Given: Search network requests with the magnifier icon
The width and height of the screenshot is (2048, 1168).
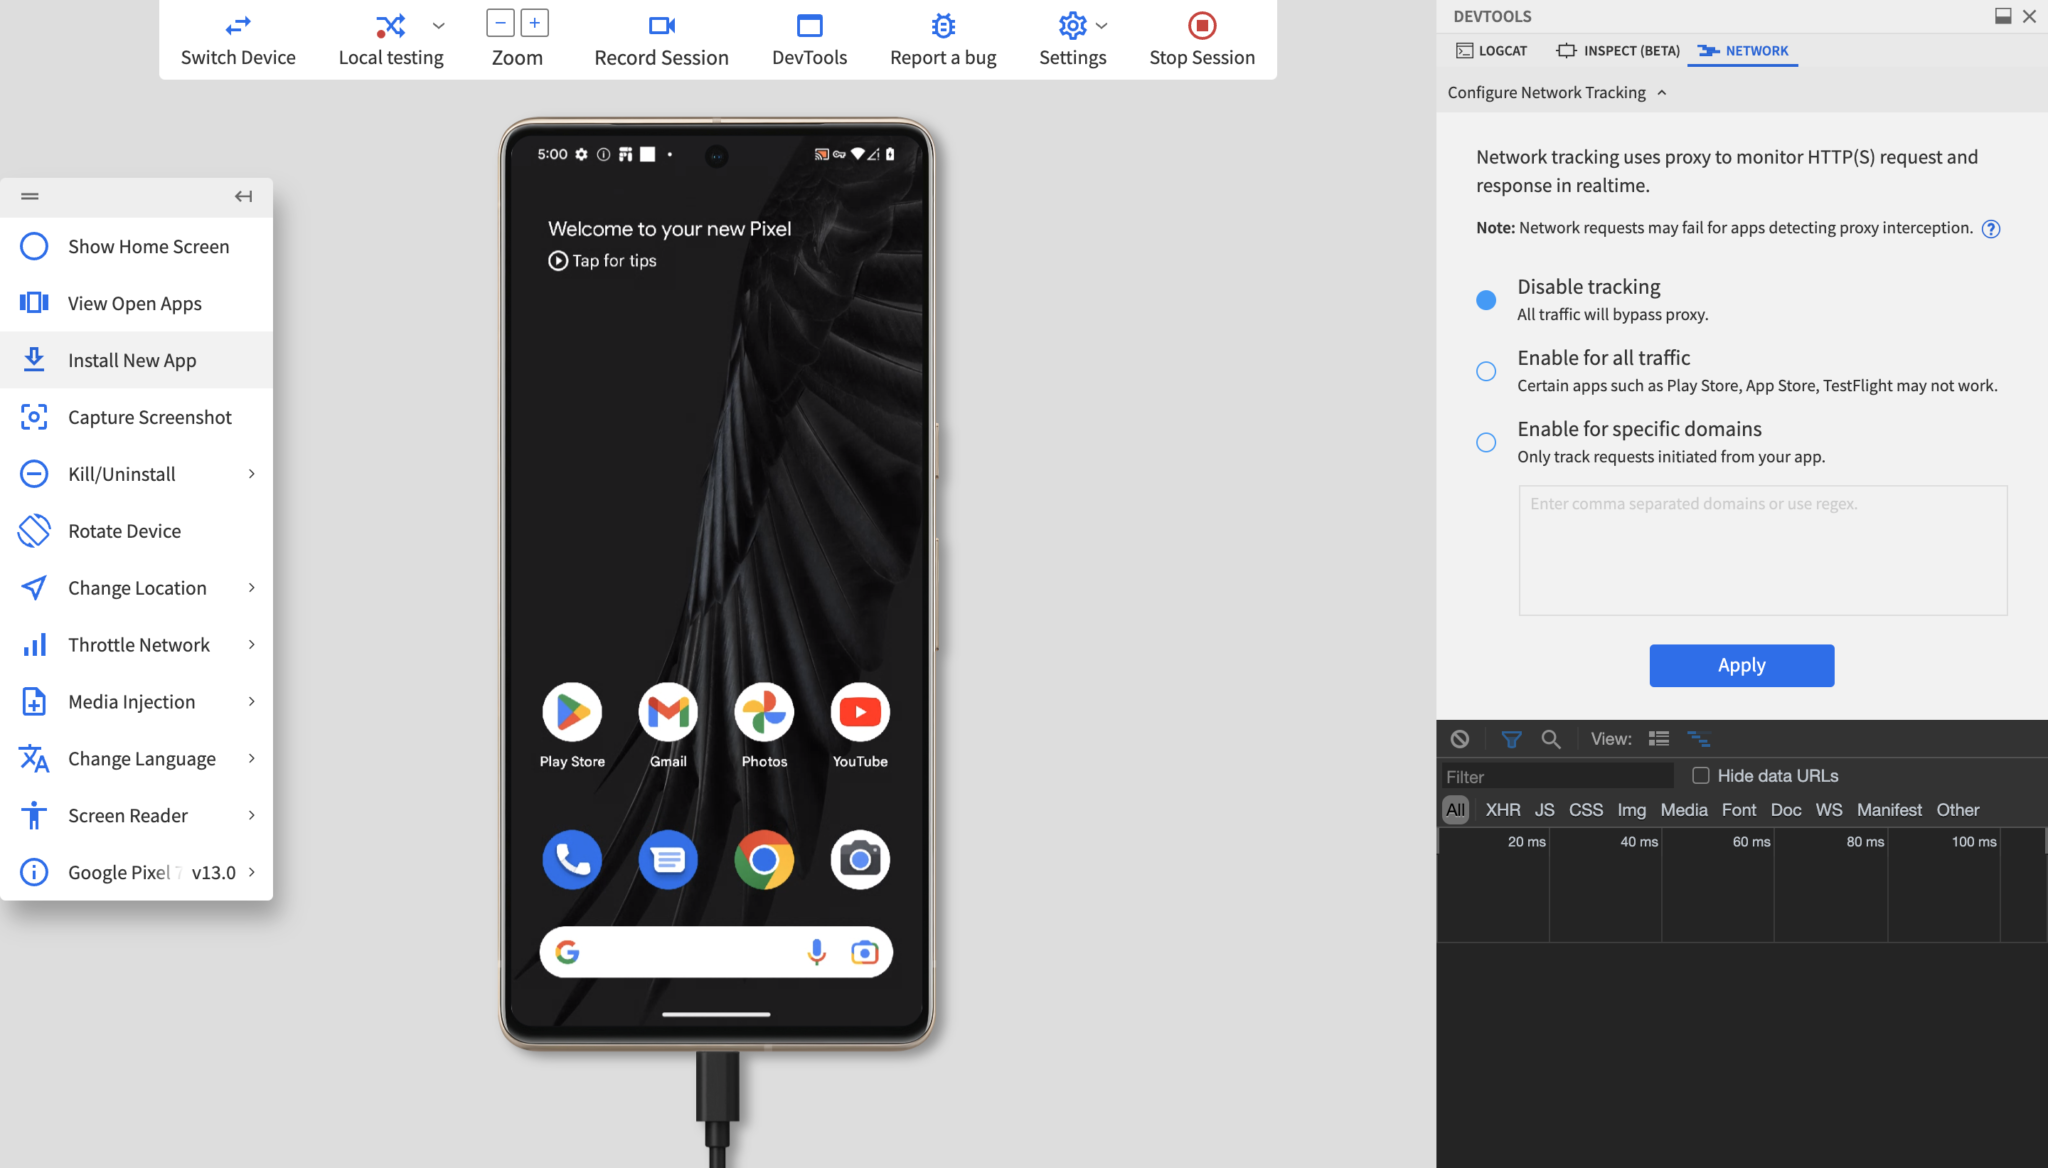Looking at the screenshot, I should click(x=1551, y=739).
